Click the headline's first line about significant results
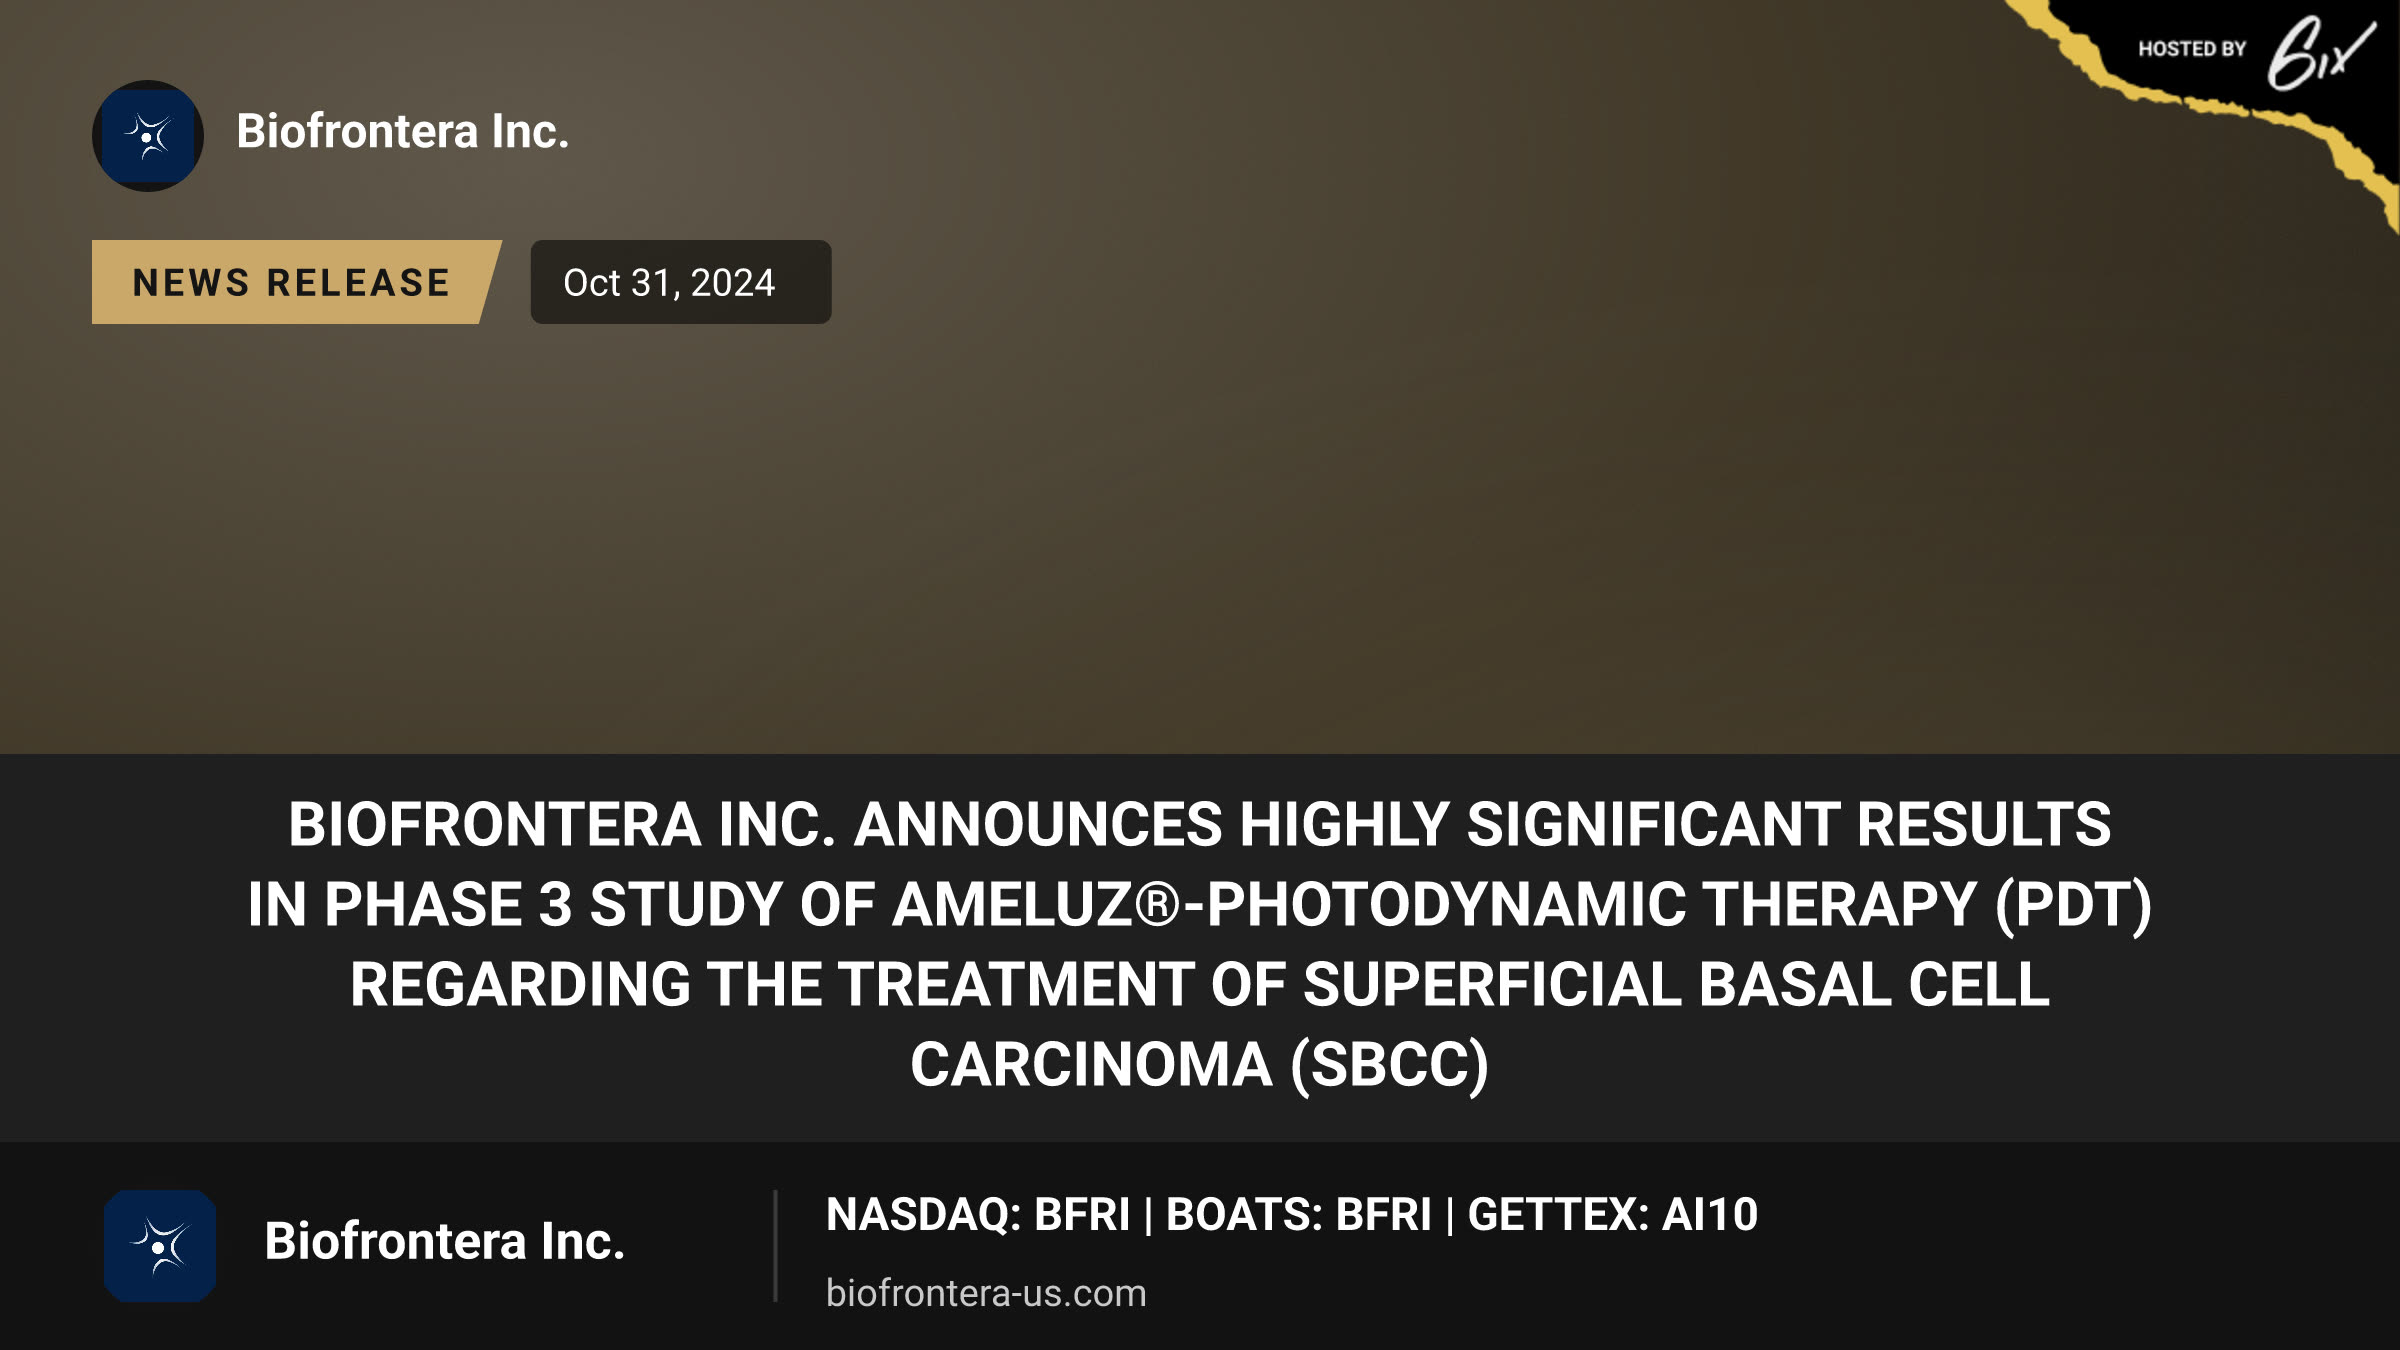This screenshot has height=1350, width=2400. click(x=1200, y=825)
